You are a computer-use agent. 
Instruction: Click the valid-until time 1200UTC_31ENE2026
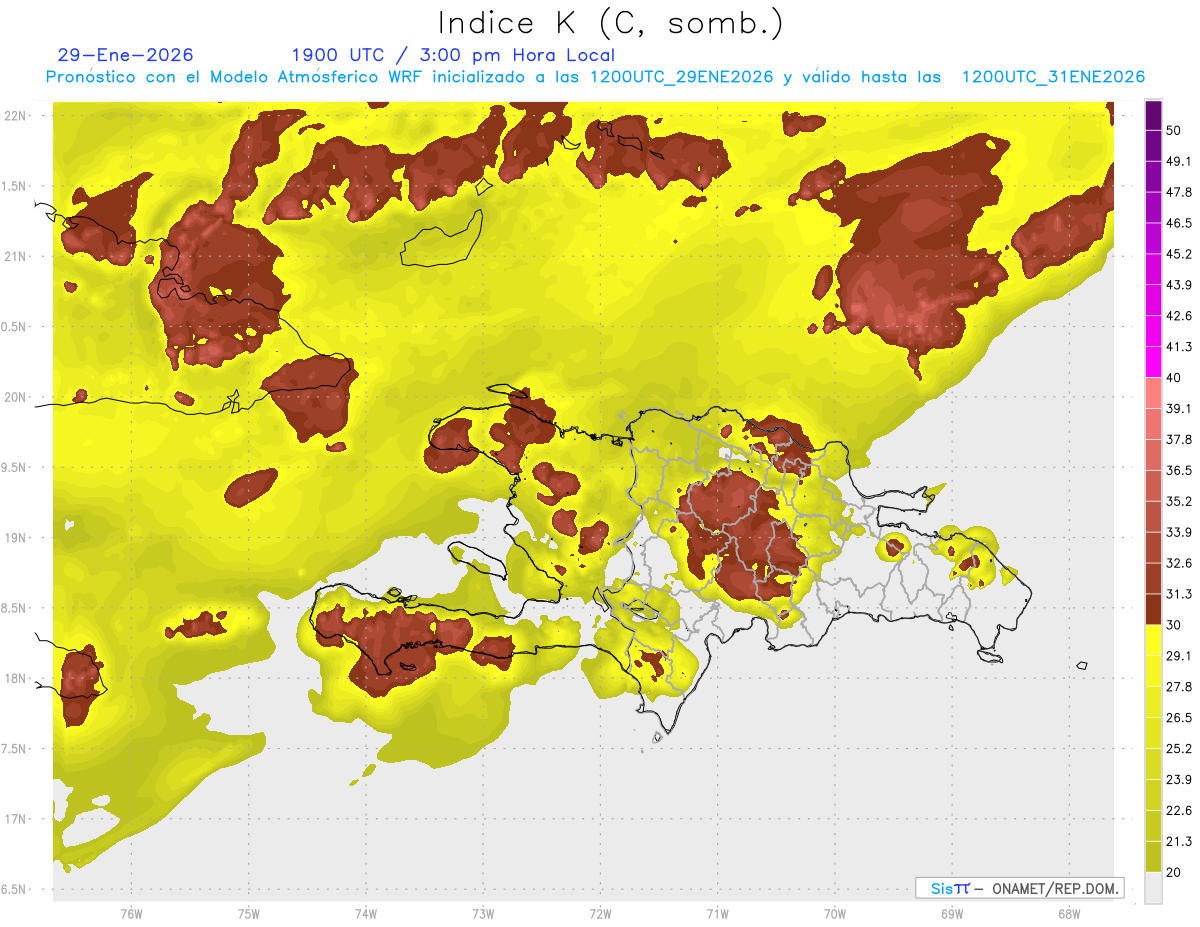click(x=1052, y=77)
